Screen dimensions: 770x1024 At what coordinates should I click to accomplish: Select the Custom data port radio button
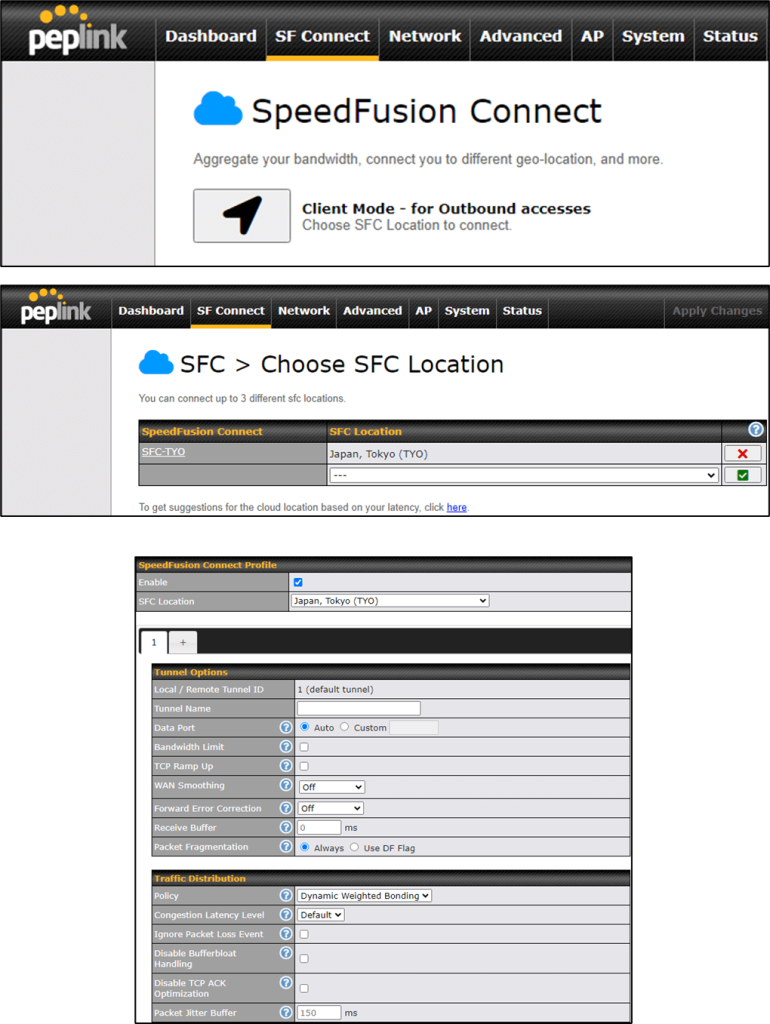(345, 728)
